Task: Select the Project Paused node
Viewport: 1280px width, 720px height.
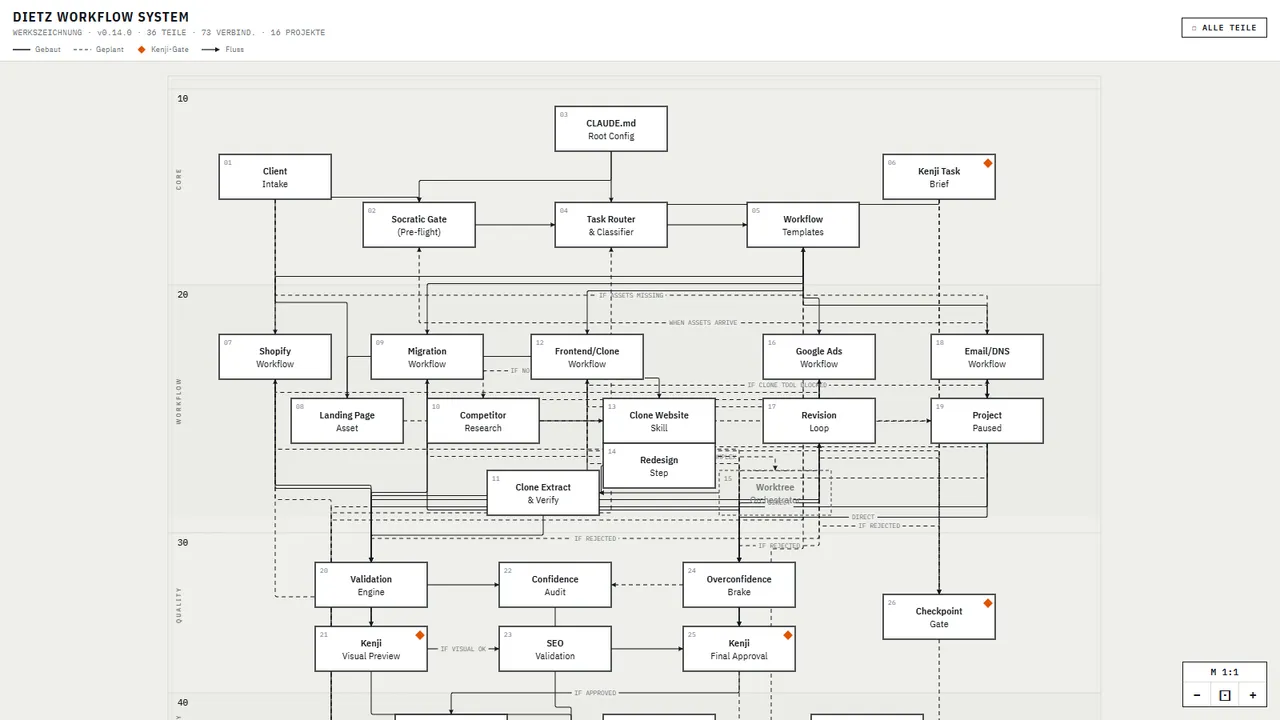Action: 987,421
